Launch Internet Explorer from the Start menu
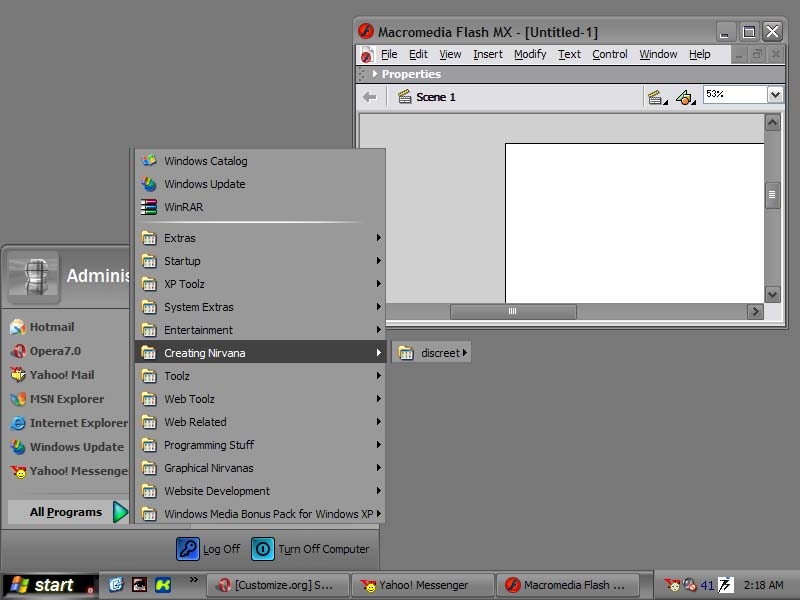The width and height of the screenshot is (800, 600). 66,423
